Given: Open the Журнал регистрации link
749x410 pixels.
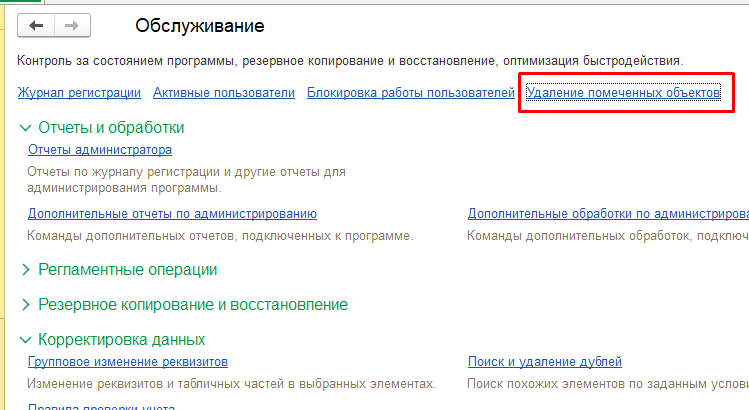Looking at the screenshot, I should pyautogui.click(x=79, y=92).
